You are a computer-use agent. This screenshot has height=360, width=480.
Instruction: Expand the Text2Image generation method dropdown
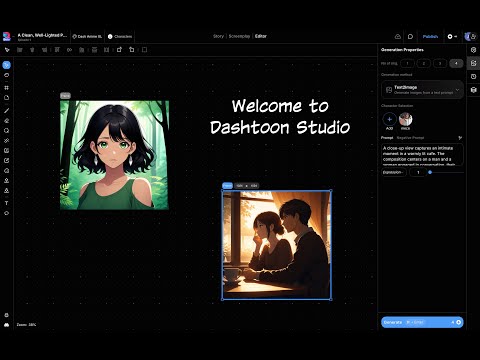click(x=422, y=90)
